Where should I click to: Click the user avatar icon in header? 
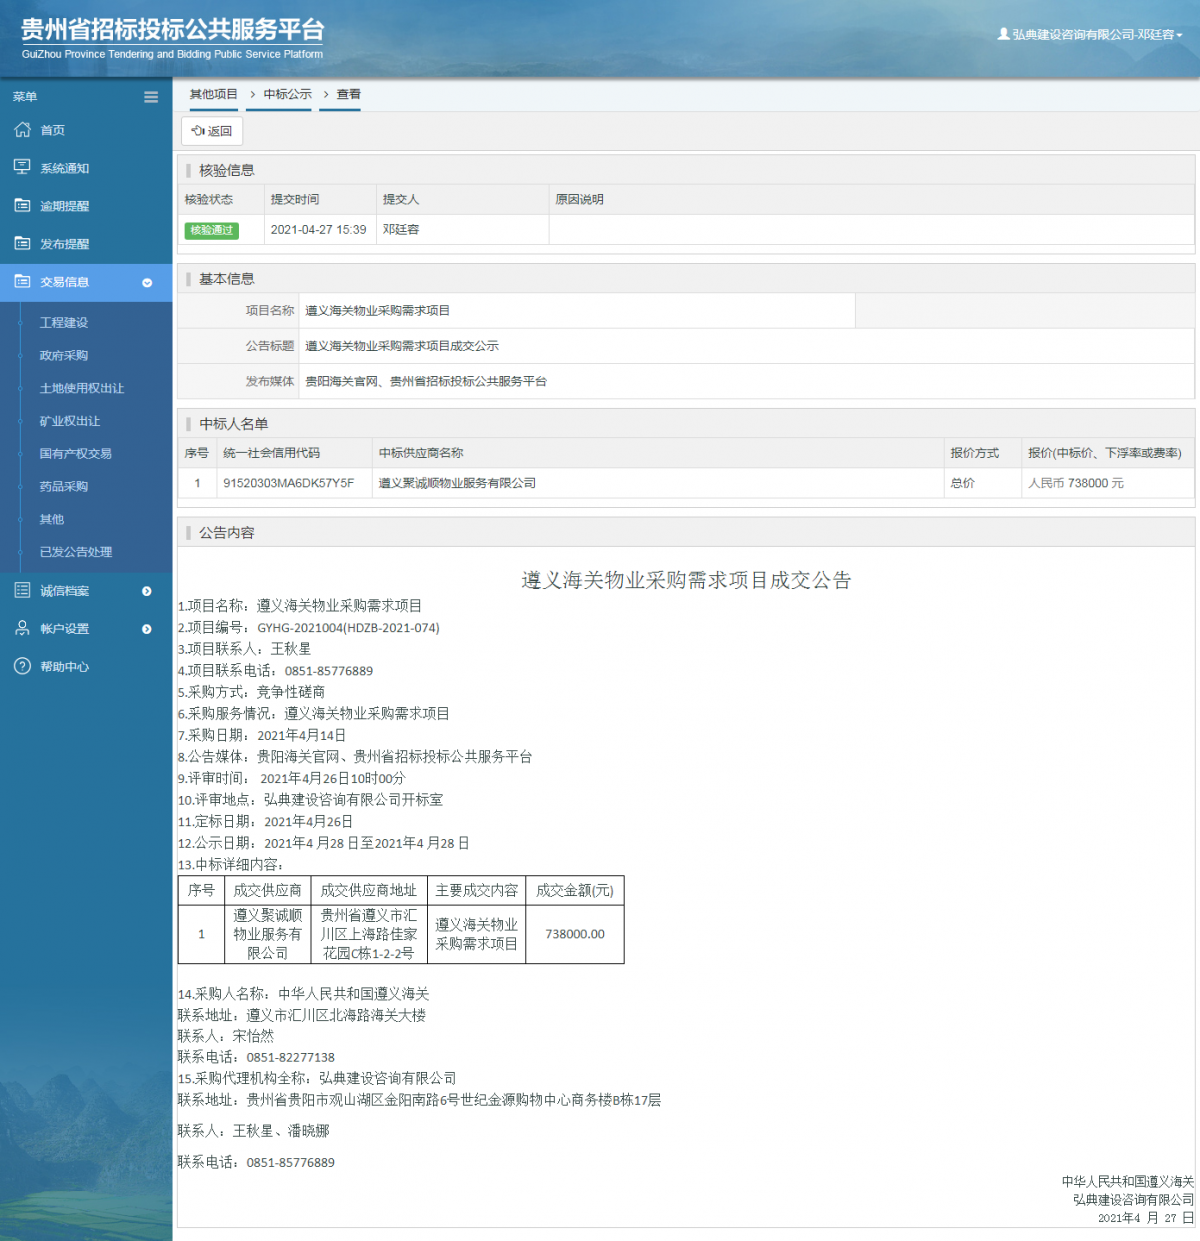1003,34
